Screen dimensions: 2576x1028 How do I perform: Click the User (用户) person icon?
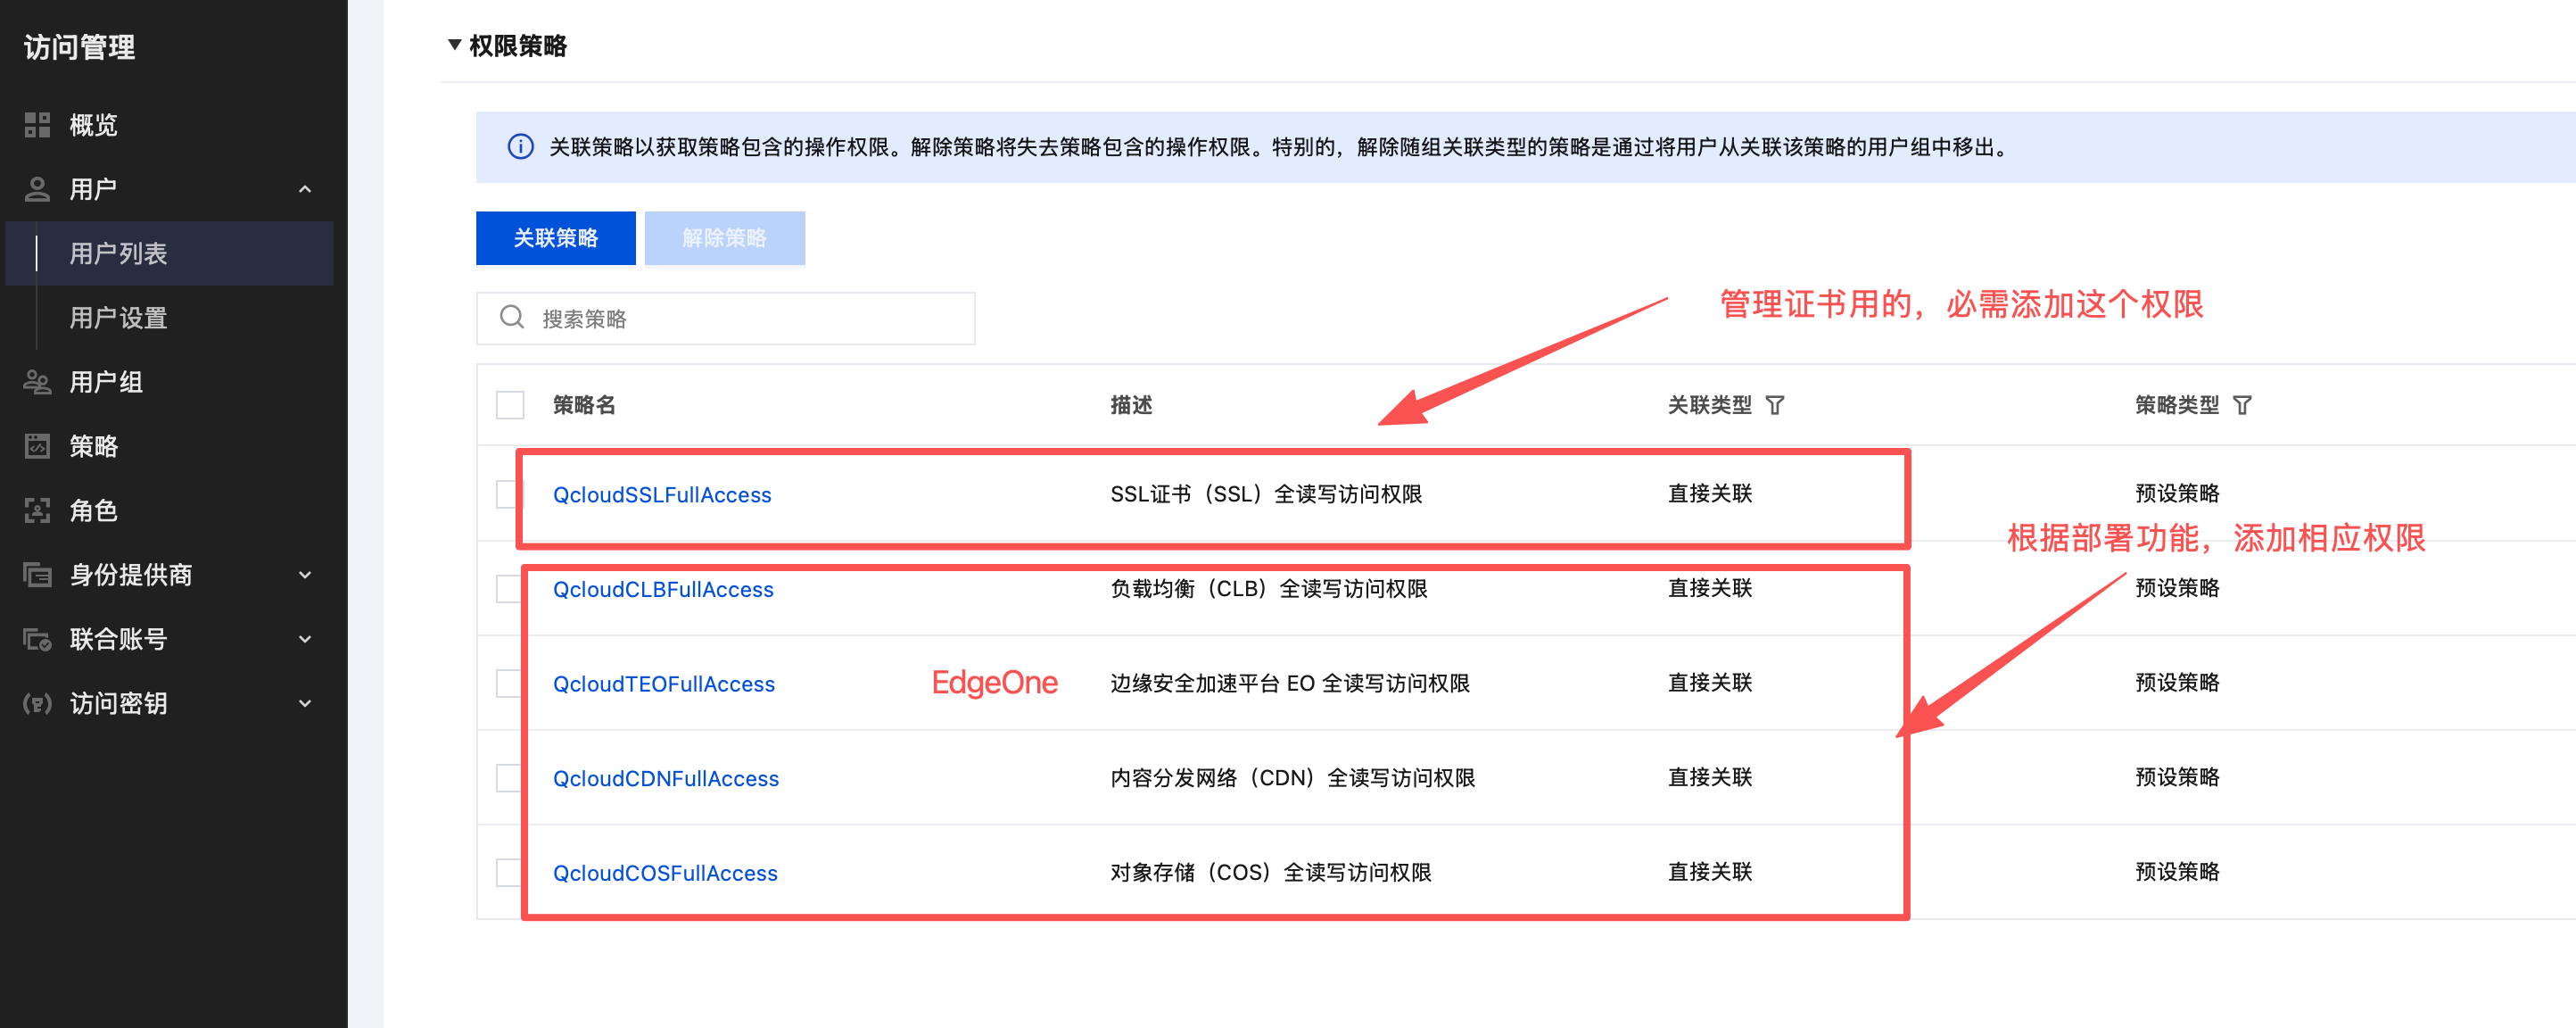tap(37, 189)
